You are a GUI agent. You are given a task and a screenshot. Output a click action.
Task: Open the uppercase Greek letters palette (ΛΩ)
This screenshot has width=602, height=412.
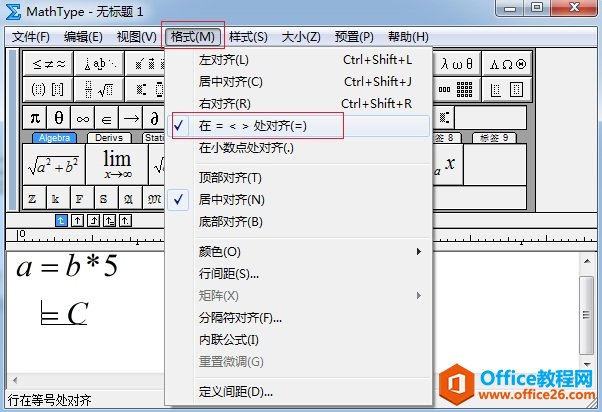[x=507, y=64]
